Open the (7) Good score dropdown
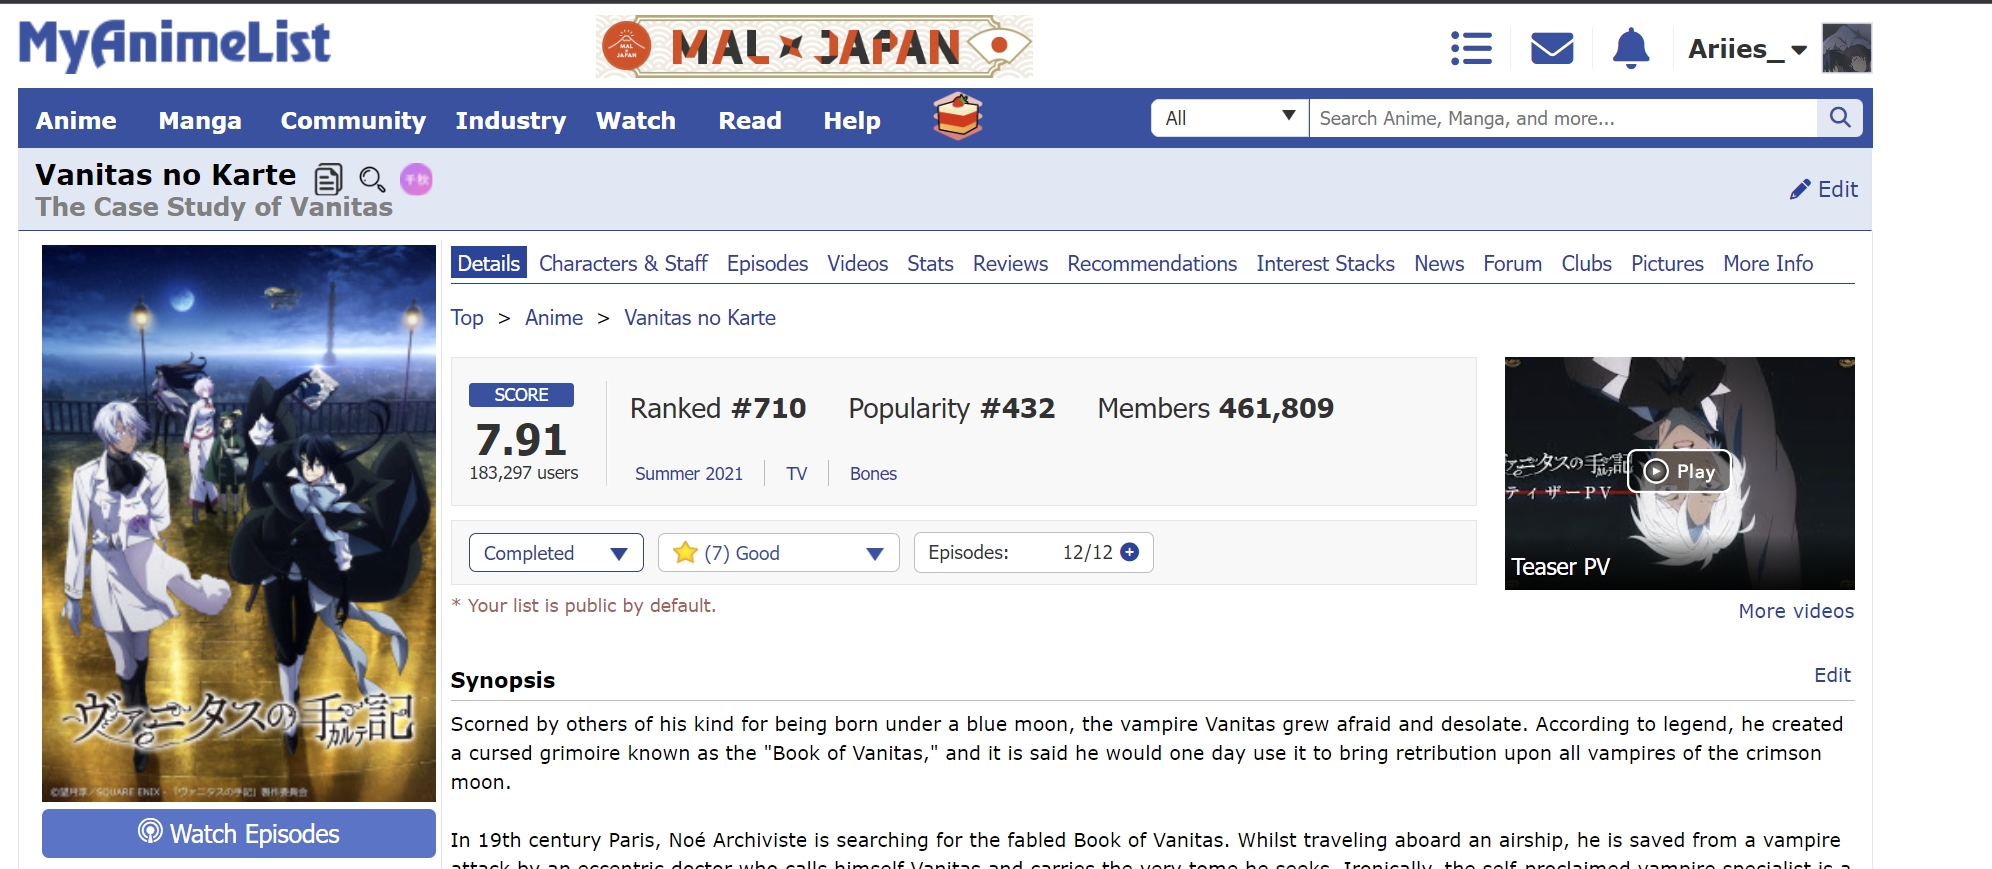1992x869 pixels. tap(779, 553)
